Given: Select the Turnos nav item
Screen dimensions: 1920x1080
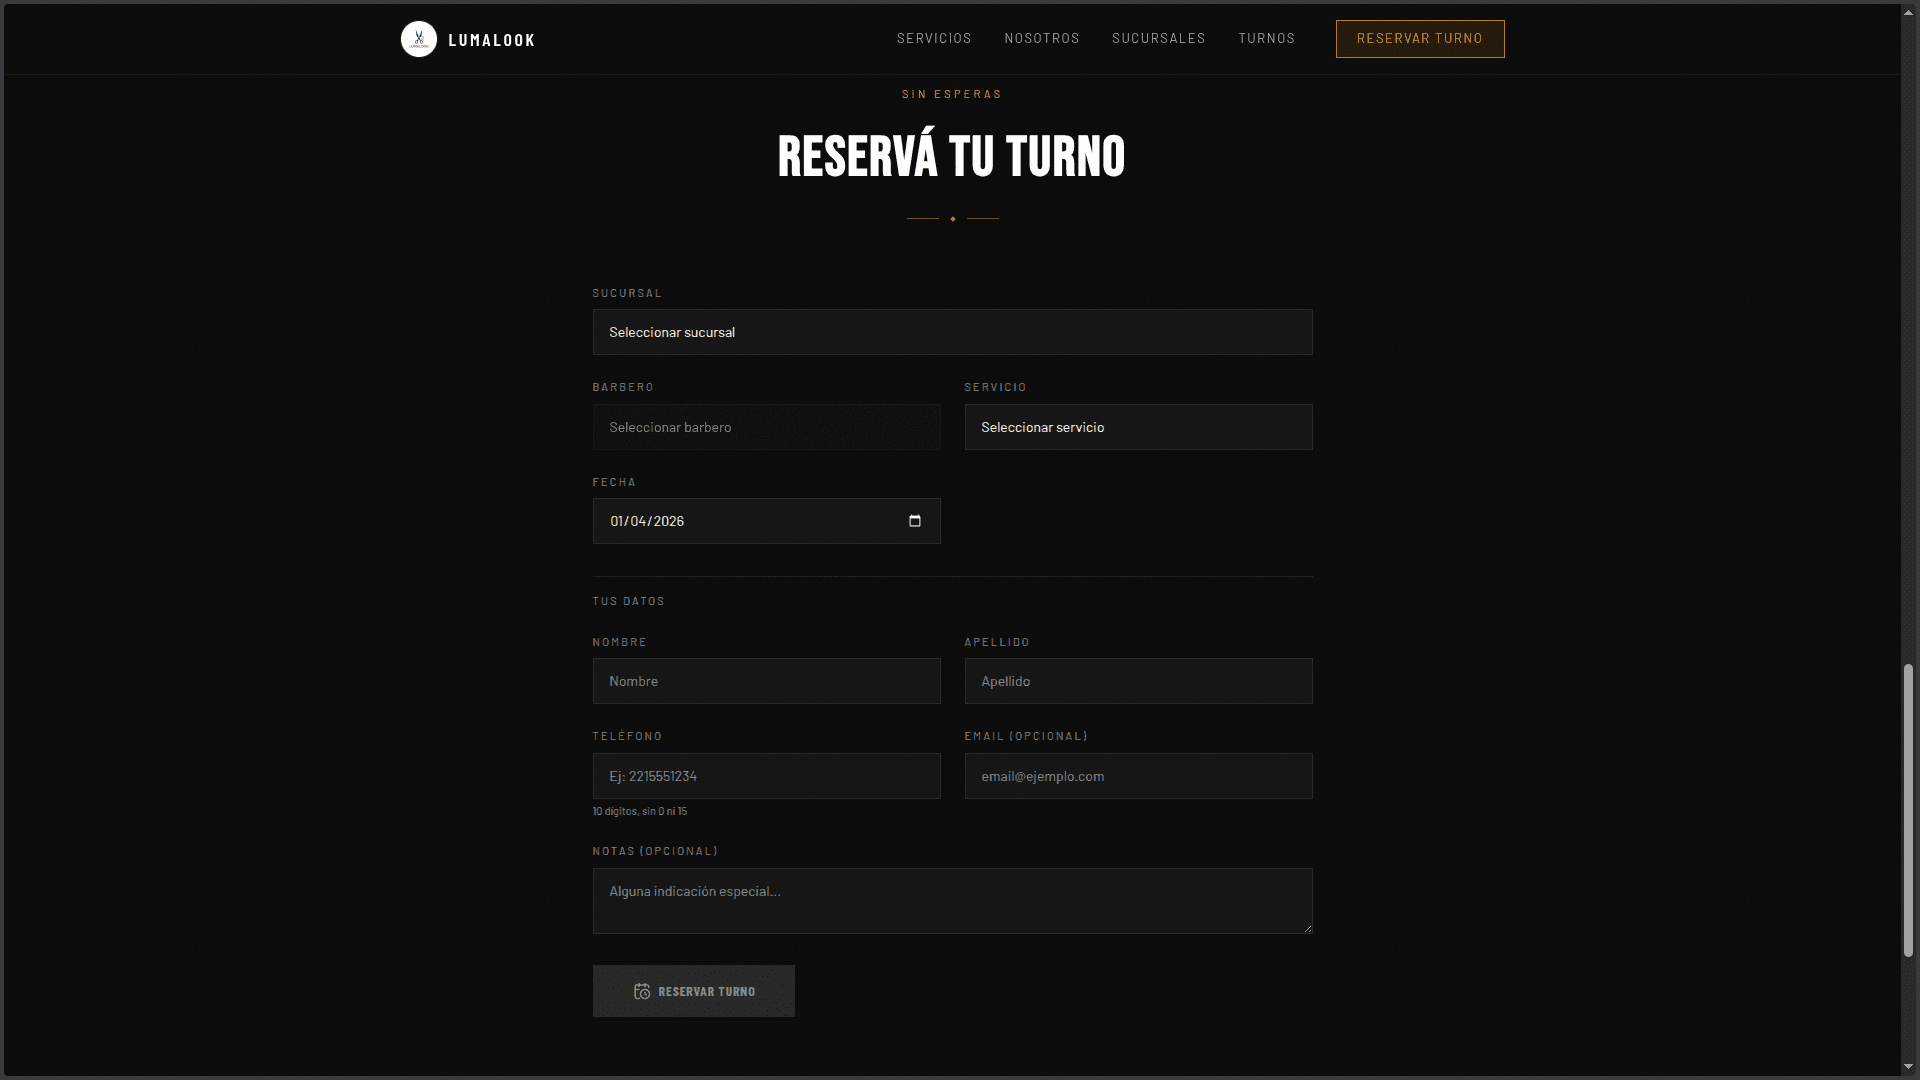Looking at the screenshot, I should (x=1267, y=38).
